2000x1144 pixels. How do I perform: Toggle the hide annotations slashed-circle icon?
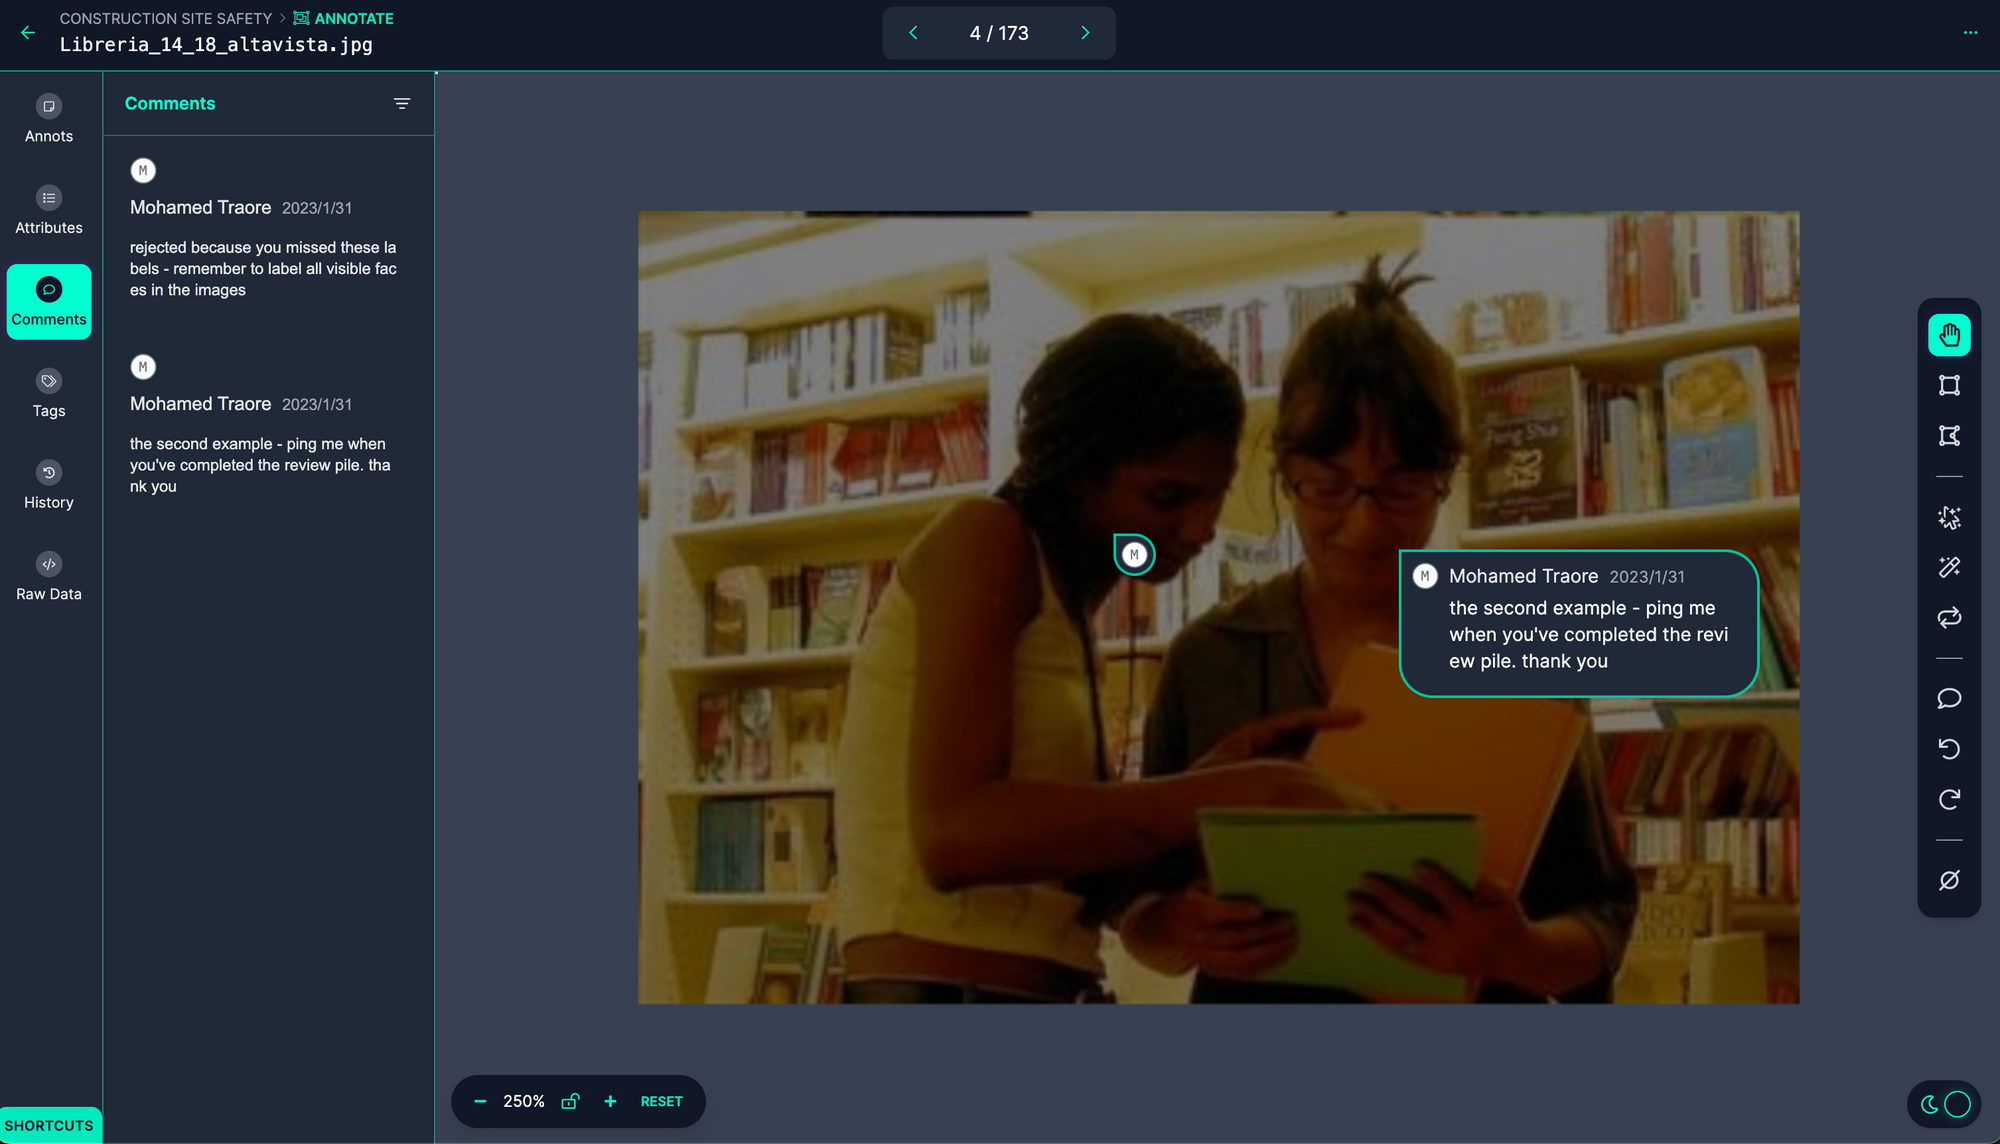pyautogui.click(x=1949, y=880)
